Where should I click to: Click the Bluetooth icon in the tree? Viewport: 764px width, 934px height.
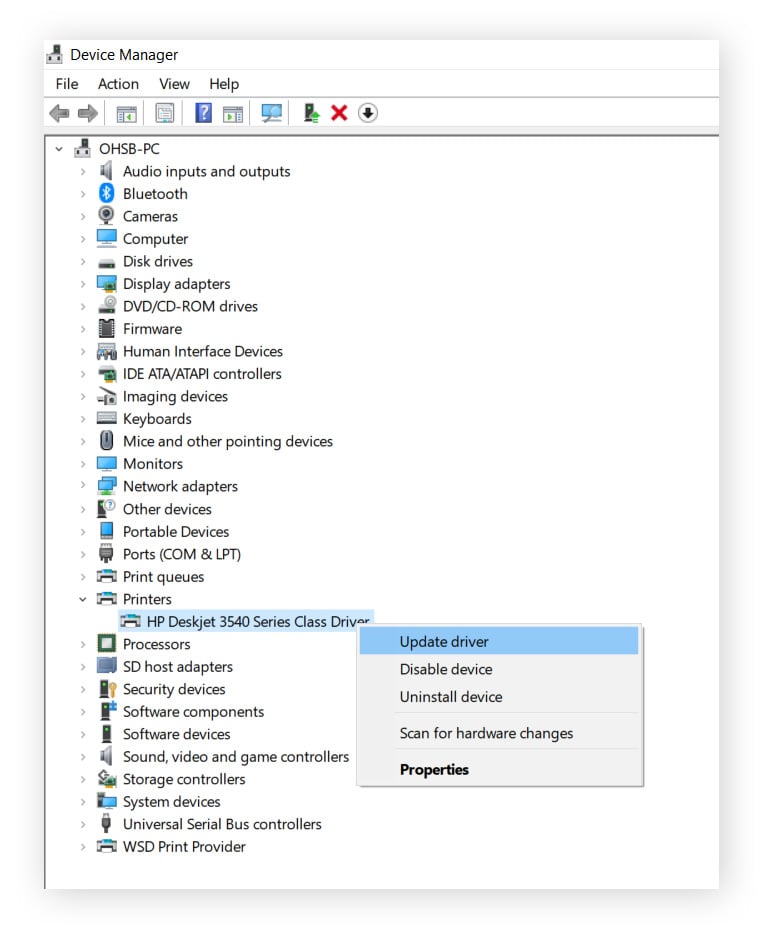tap(107, 194)
